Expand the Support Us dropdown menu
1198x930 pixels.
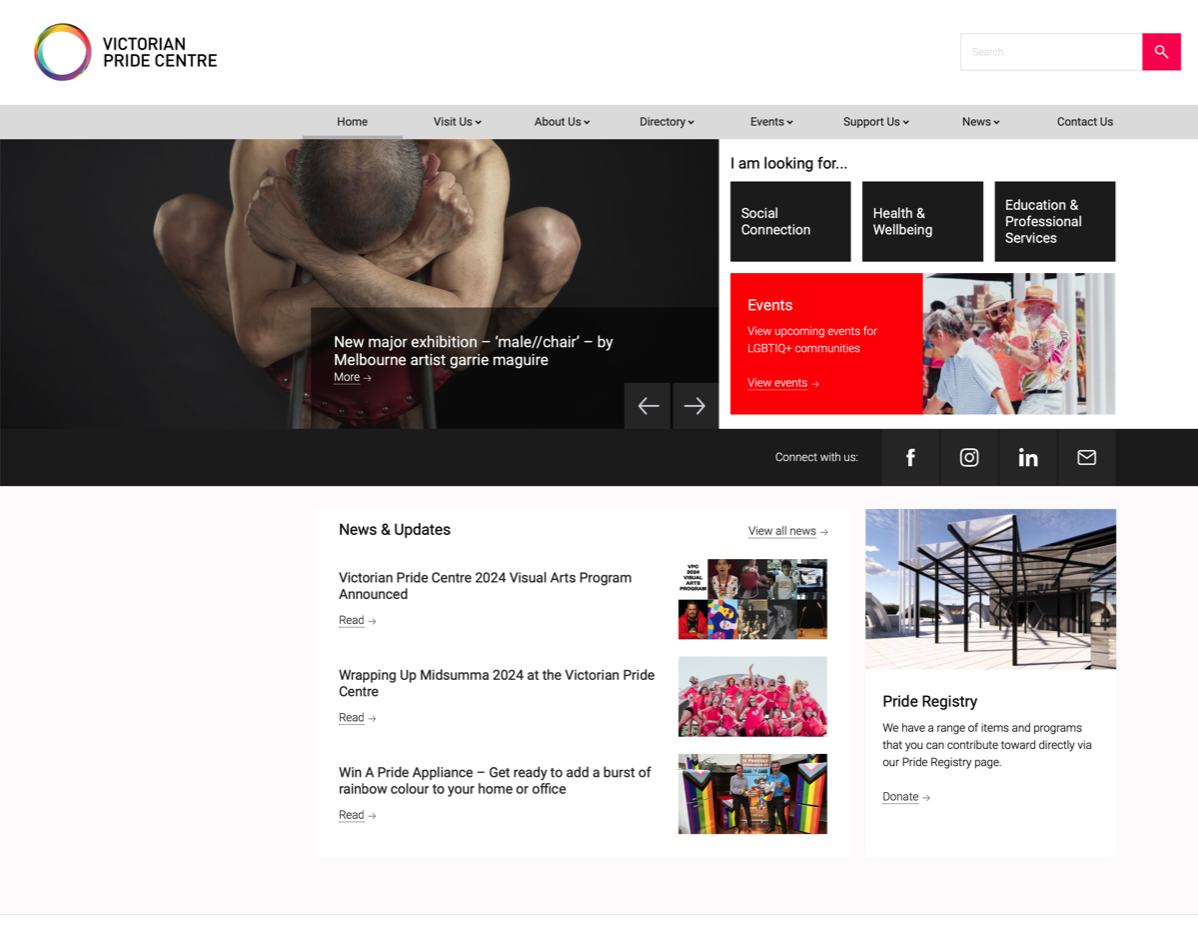pos(875,122)
